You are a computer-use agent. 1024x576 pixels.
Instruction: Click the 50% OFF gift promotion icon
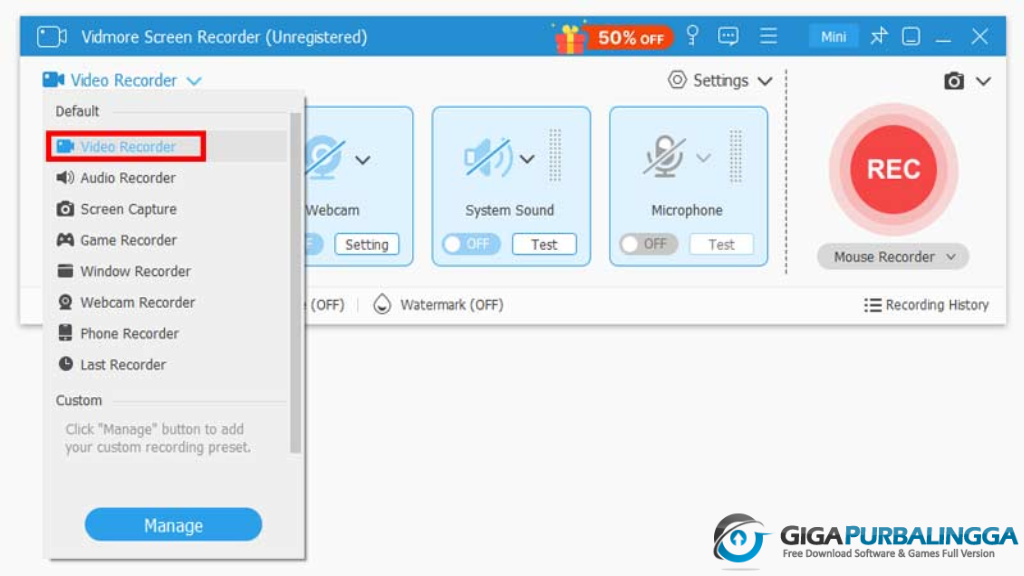tap(613, 37)
